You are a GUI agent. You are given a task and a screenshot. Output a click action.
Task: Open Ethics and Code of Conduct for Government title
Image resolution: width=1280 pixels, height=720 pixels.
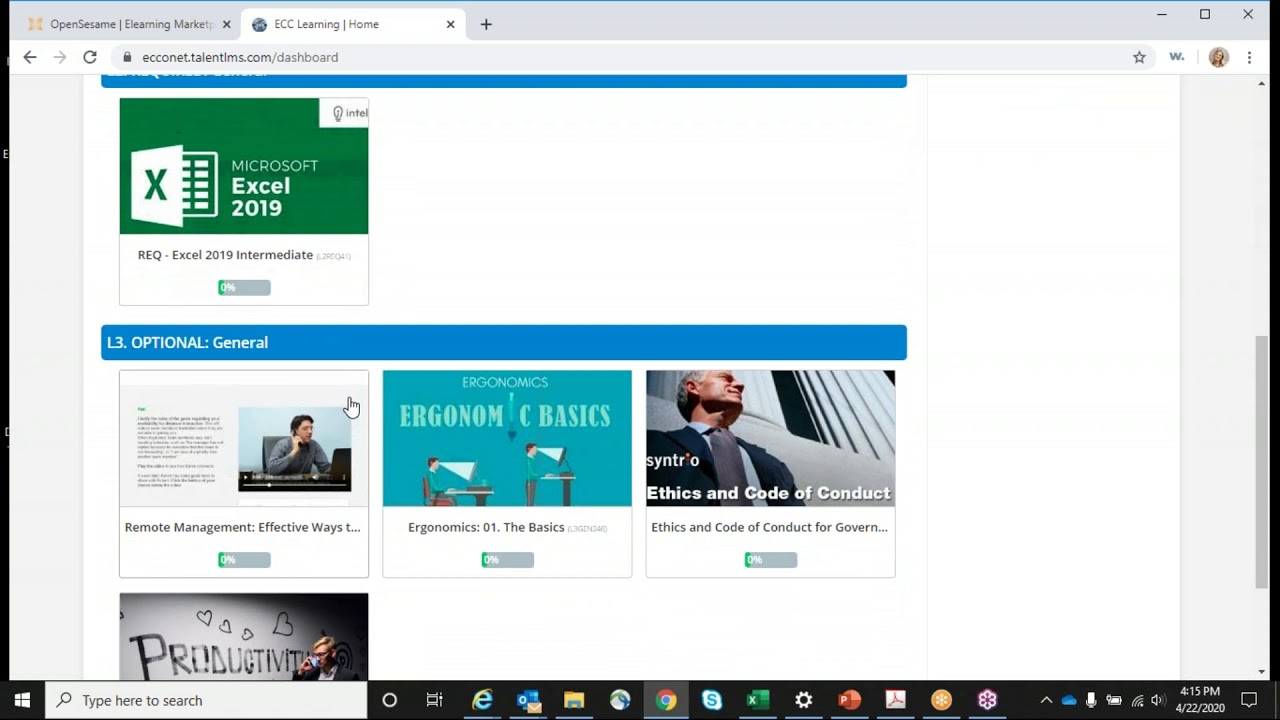point(770,527)
